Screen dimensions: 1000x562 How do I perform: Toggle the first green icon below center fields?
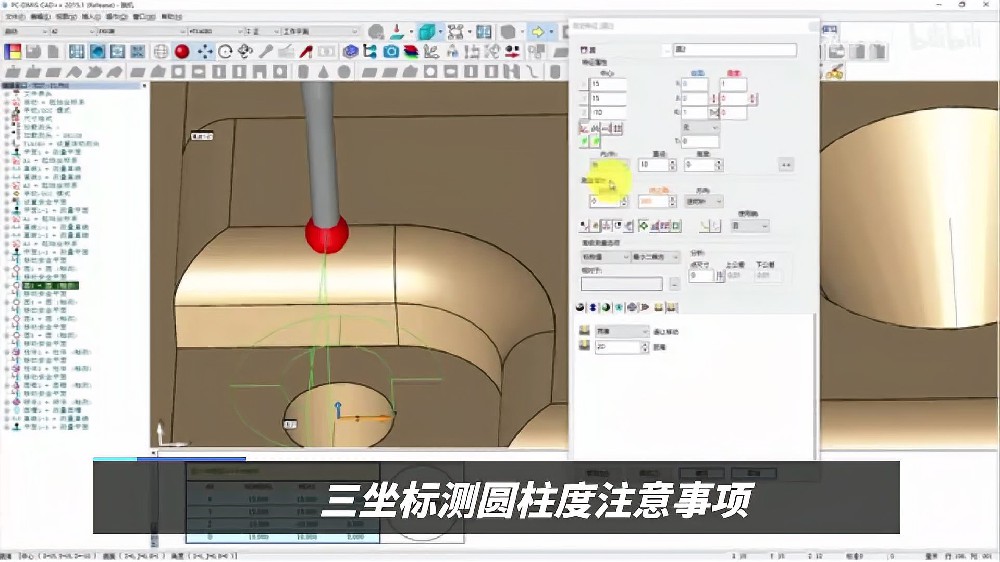click(x=584, y=142)
